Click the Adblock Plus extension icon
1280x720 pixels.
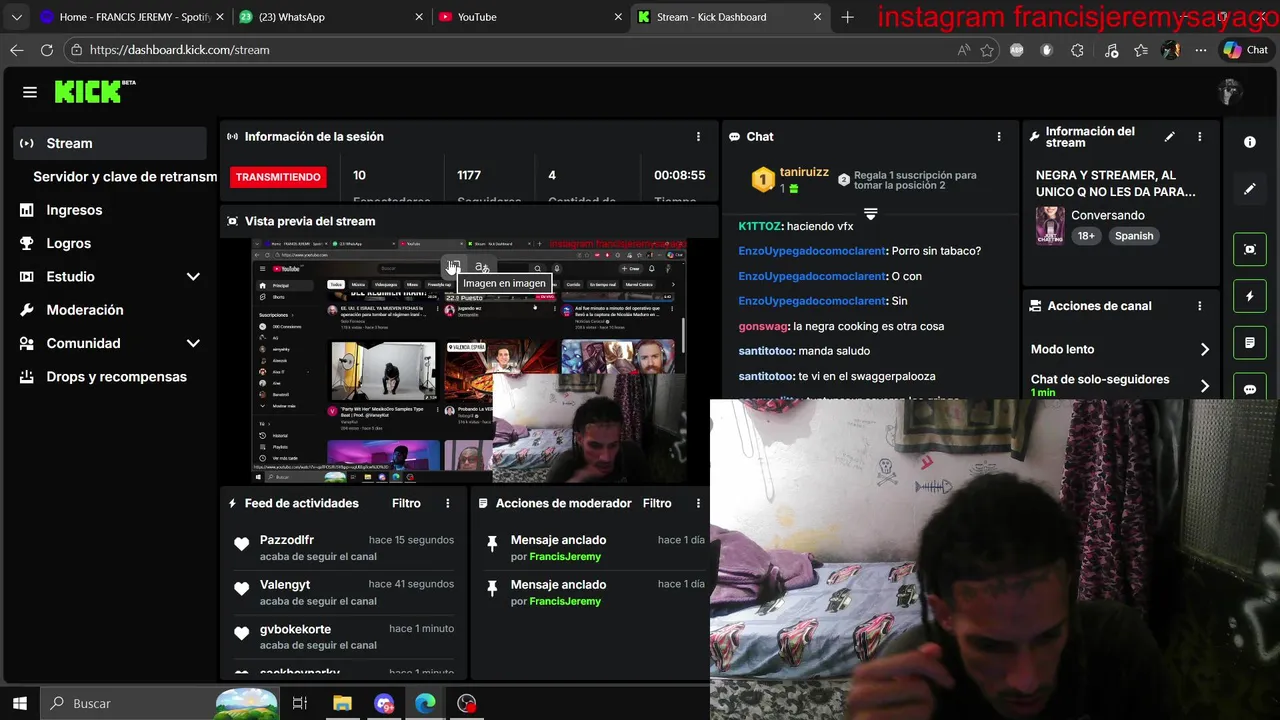point(1017,50)
